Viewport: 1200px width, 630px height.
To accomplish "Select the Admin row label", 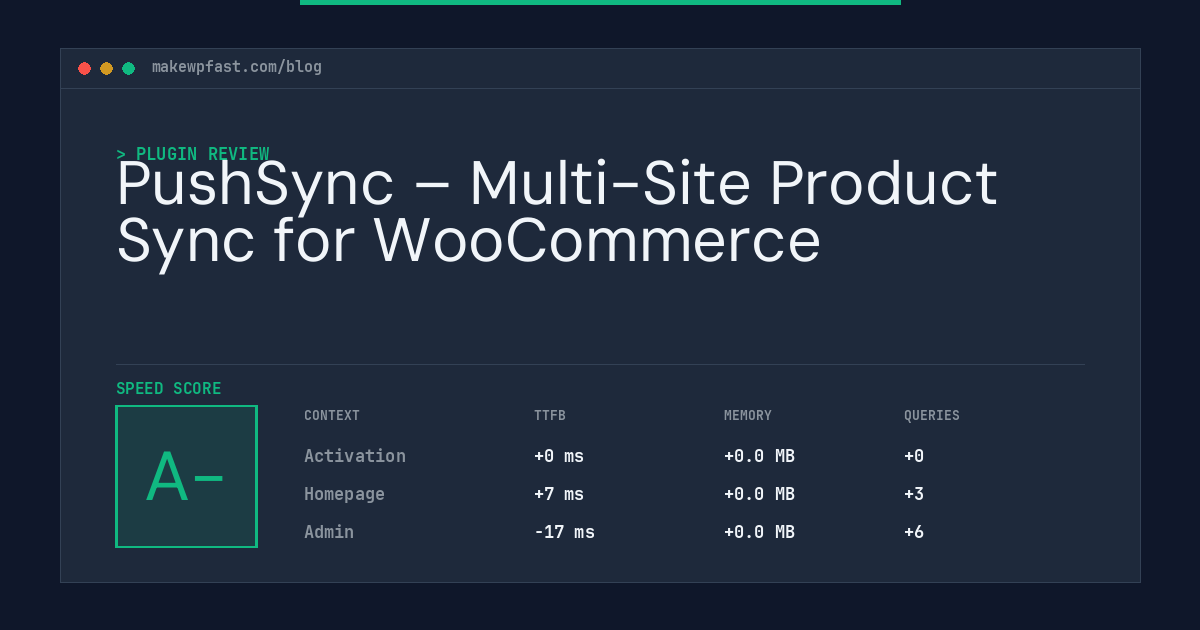I will point(329,532).
